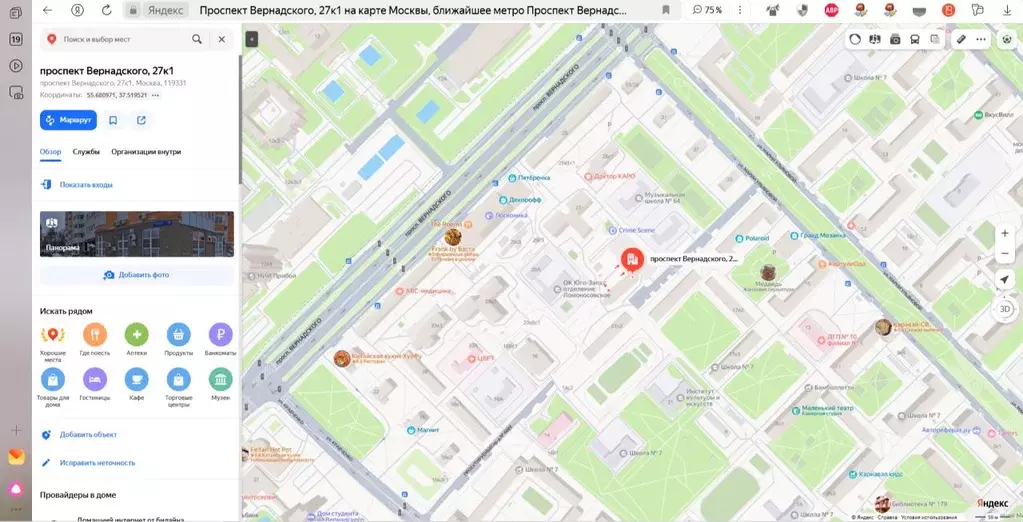Zoom out with the minus button
The image size is (1023, 522).
point(1005,253)
